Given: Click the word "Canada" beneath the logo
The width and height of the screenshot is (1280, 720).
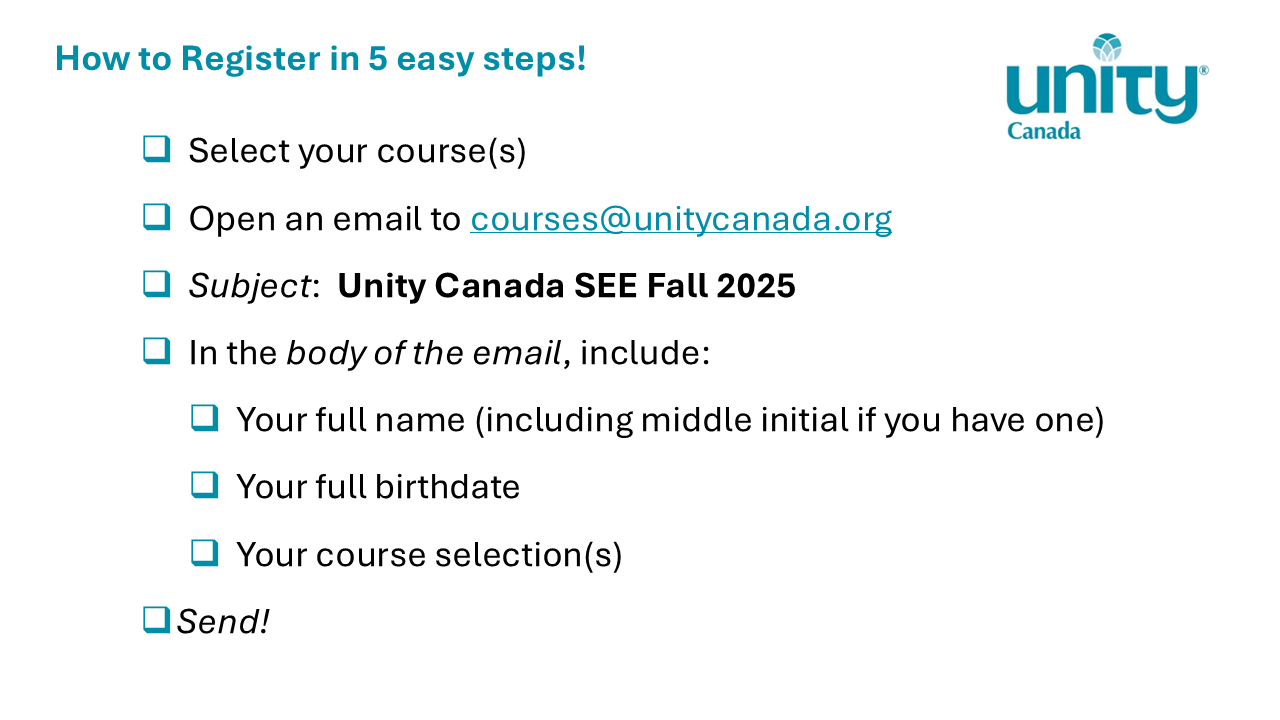Looking at the screenshot, I should coord(1044,131).
